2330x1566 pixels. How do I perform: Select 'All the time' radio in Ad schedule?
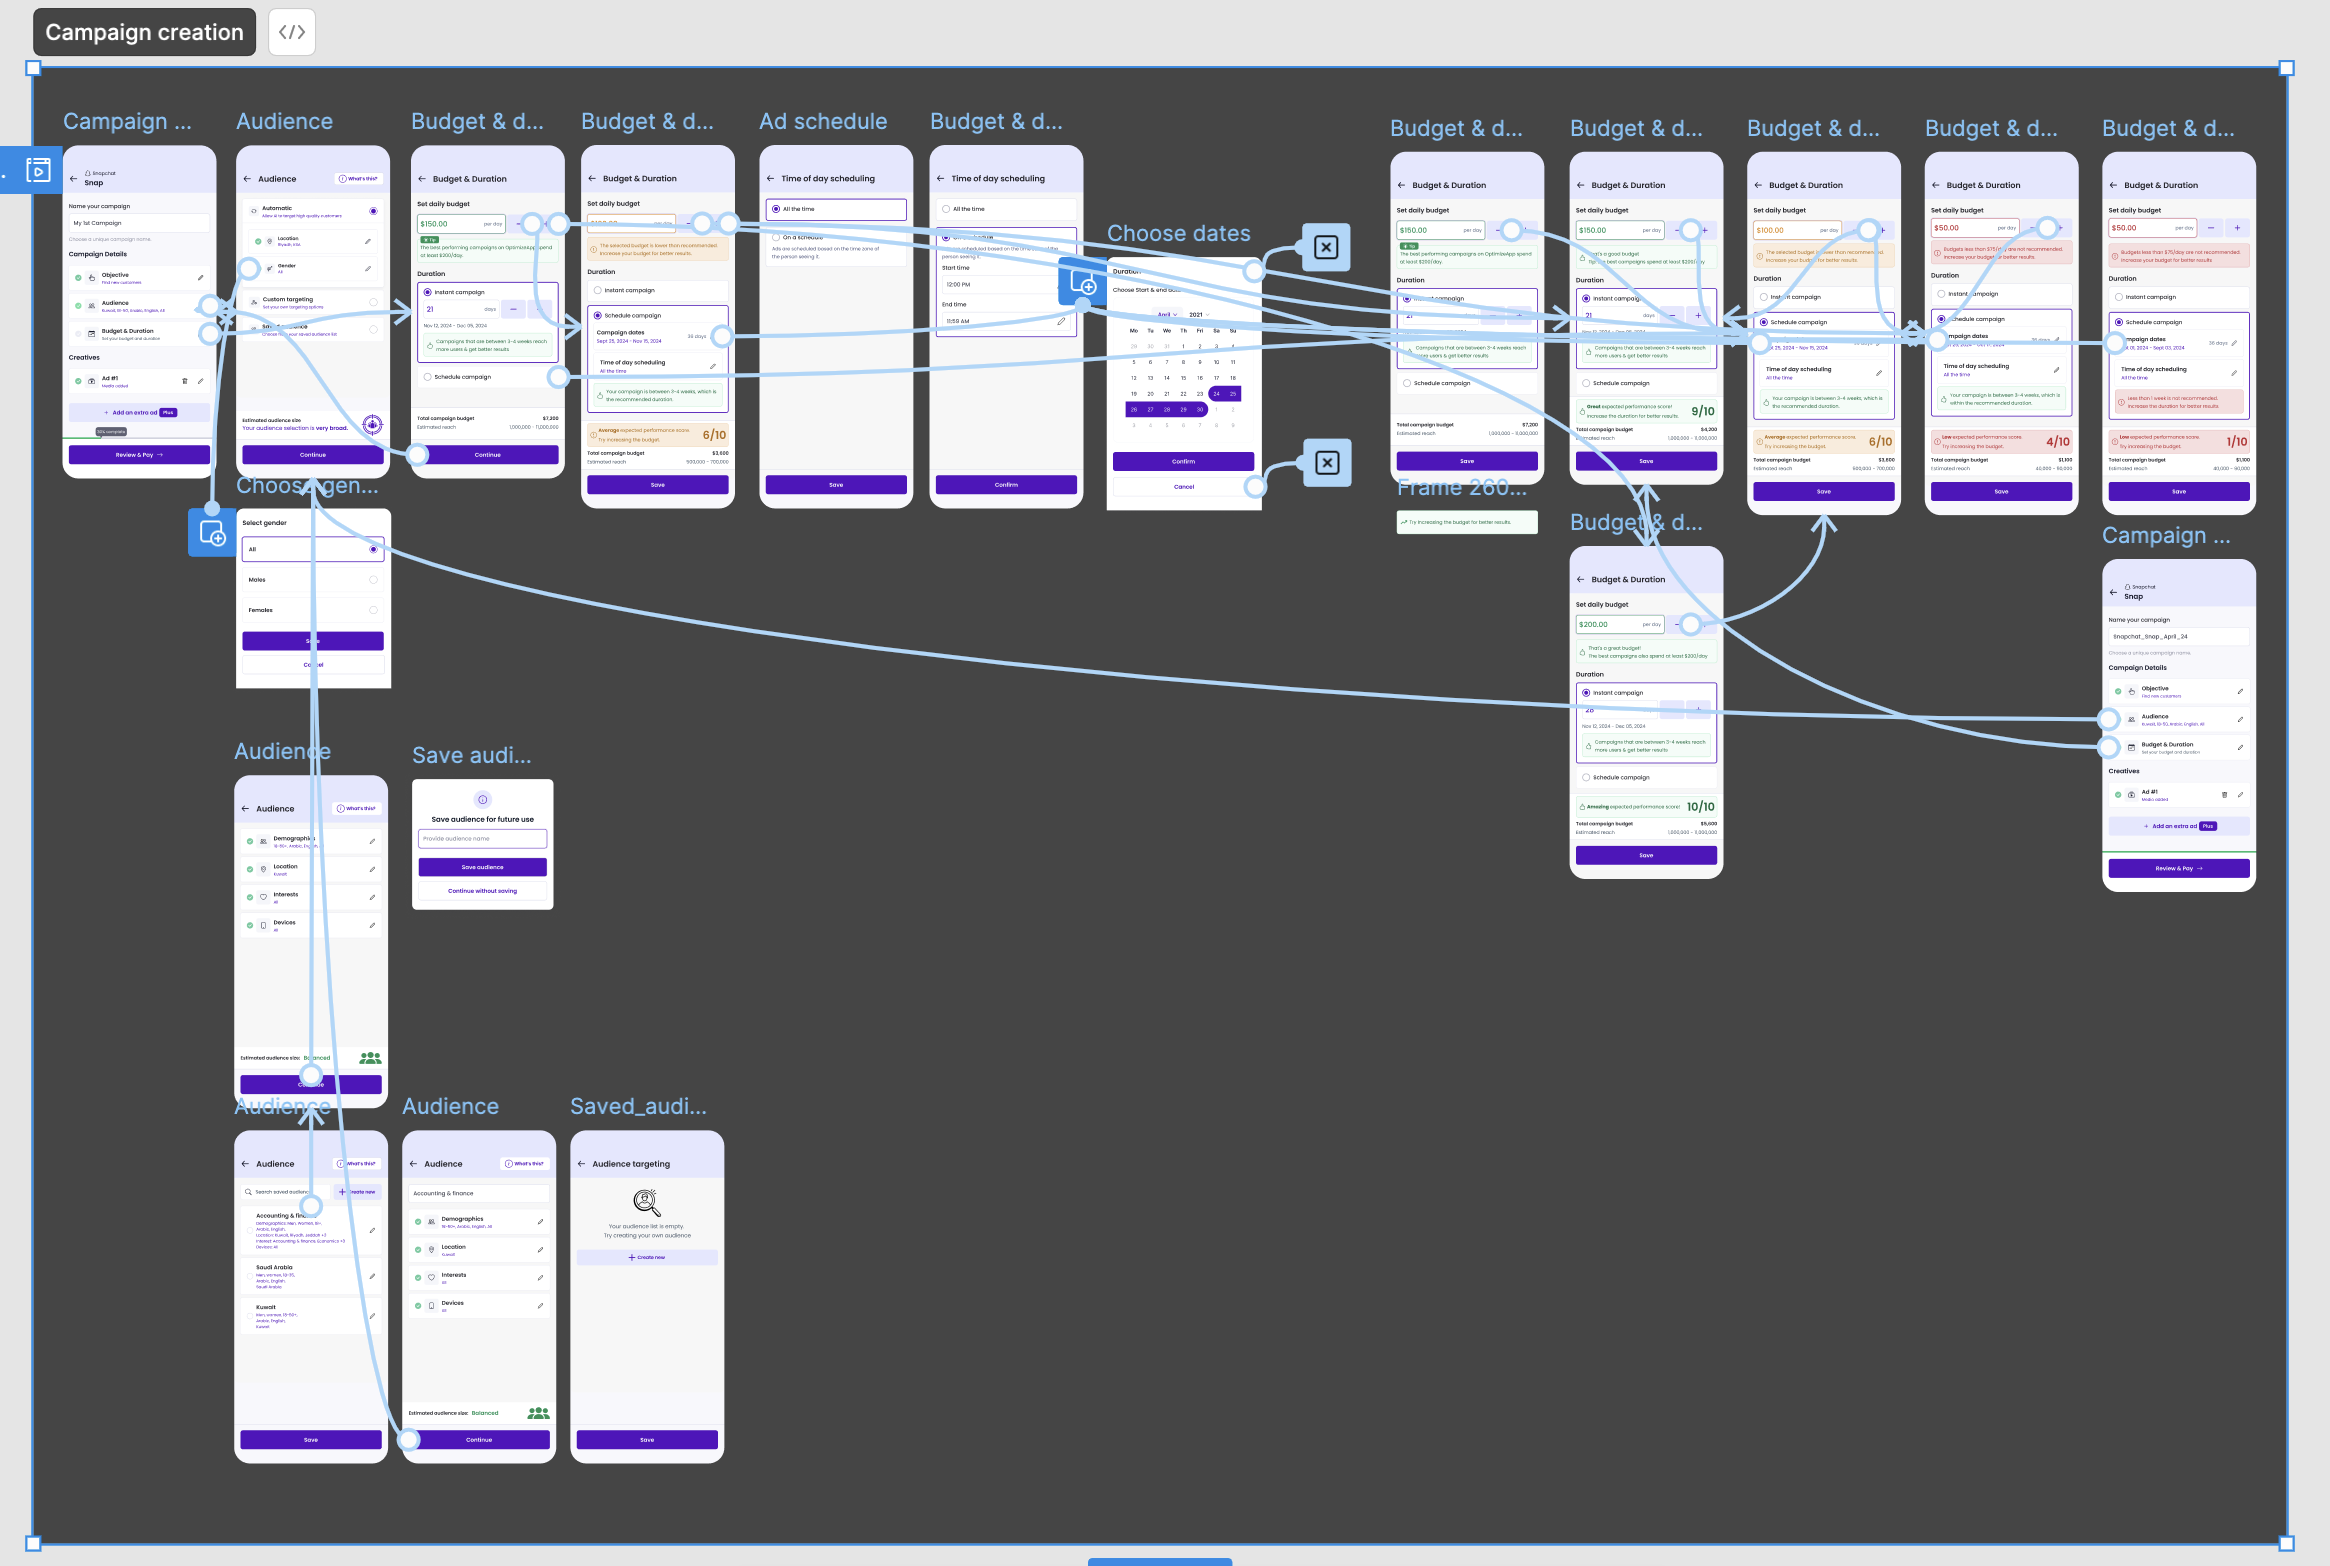(x=776, y=209)
